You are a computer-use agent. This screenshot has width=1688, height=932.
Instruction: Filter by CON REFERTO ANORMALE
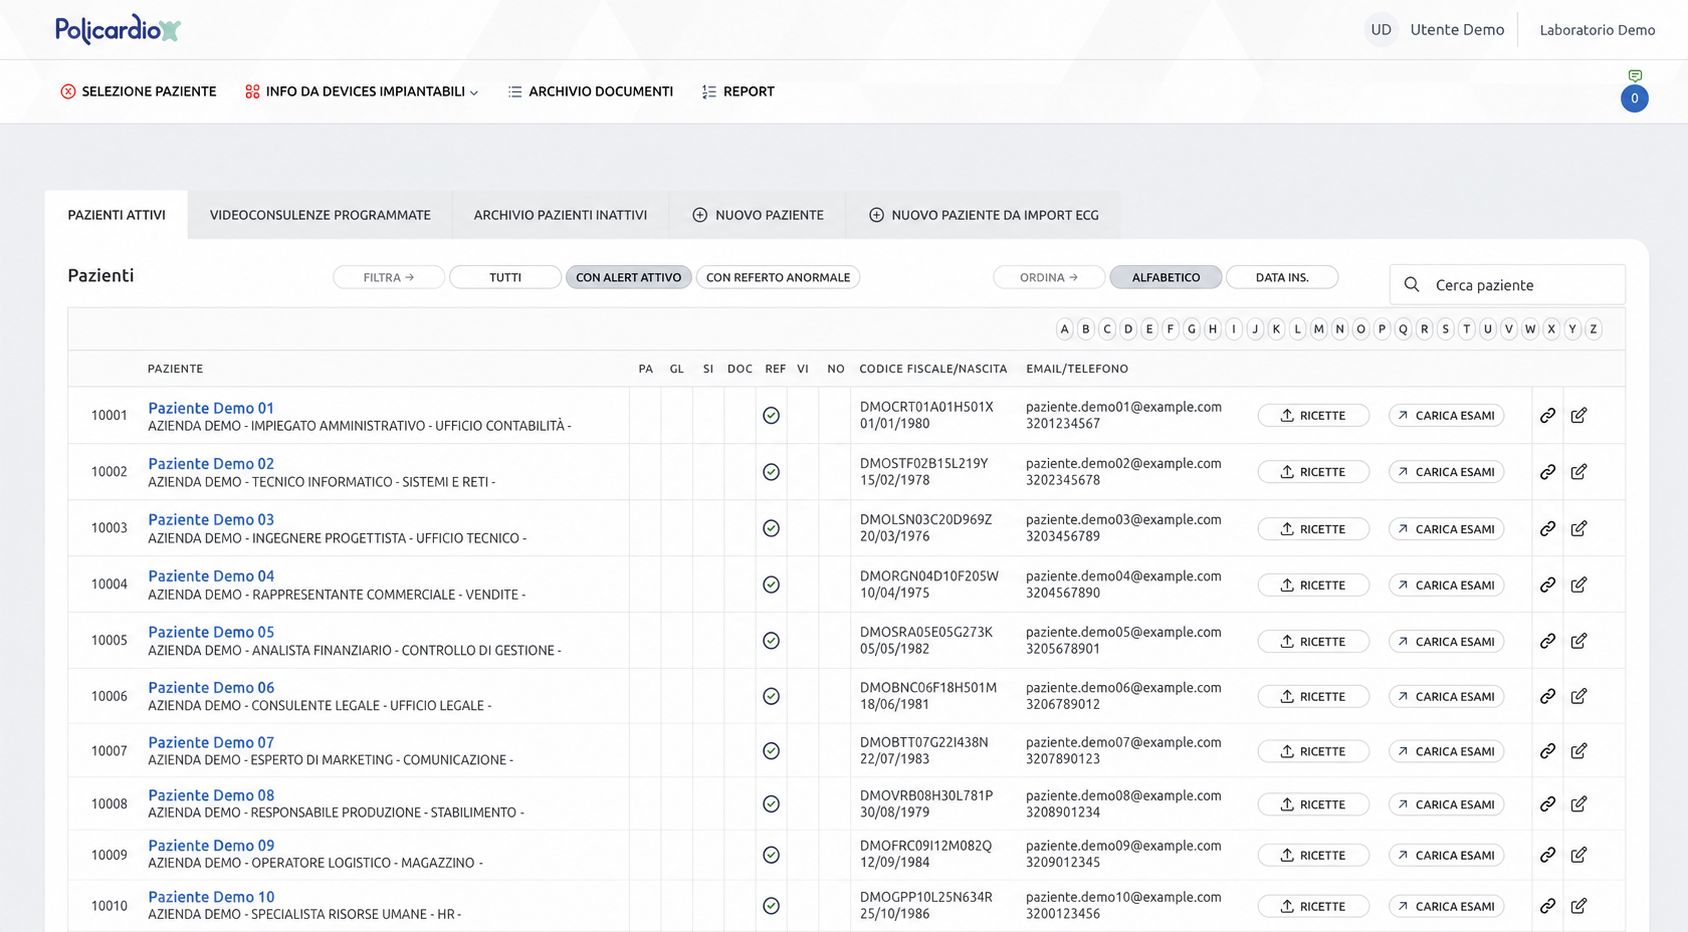click(778, 277)
